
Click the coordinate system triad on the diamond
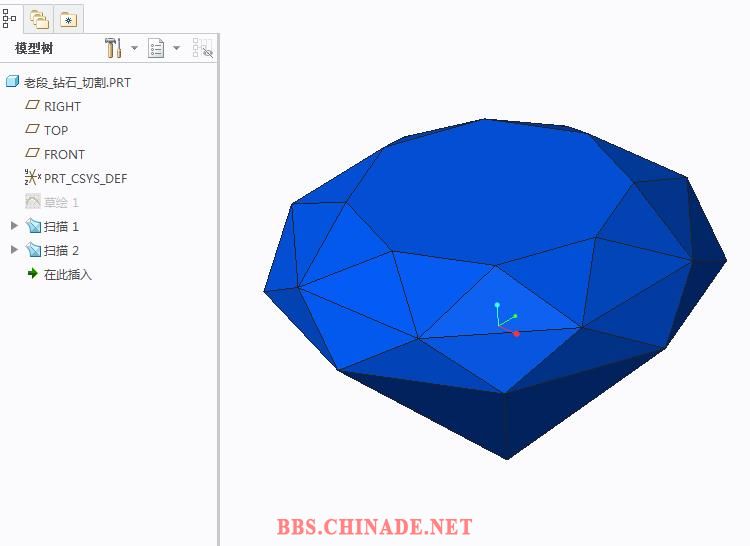pos(506,319)
